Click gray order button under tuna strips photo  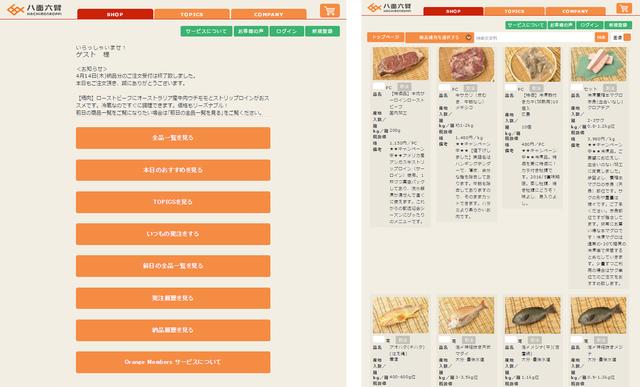[610, 88]
